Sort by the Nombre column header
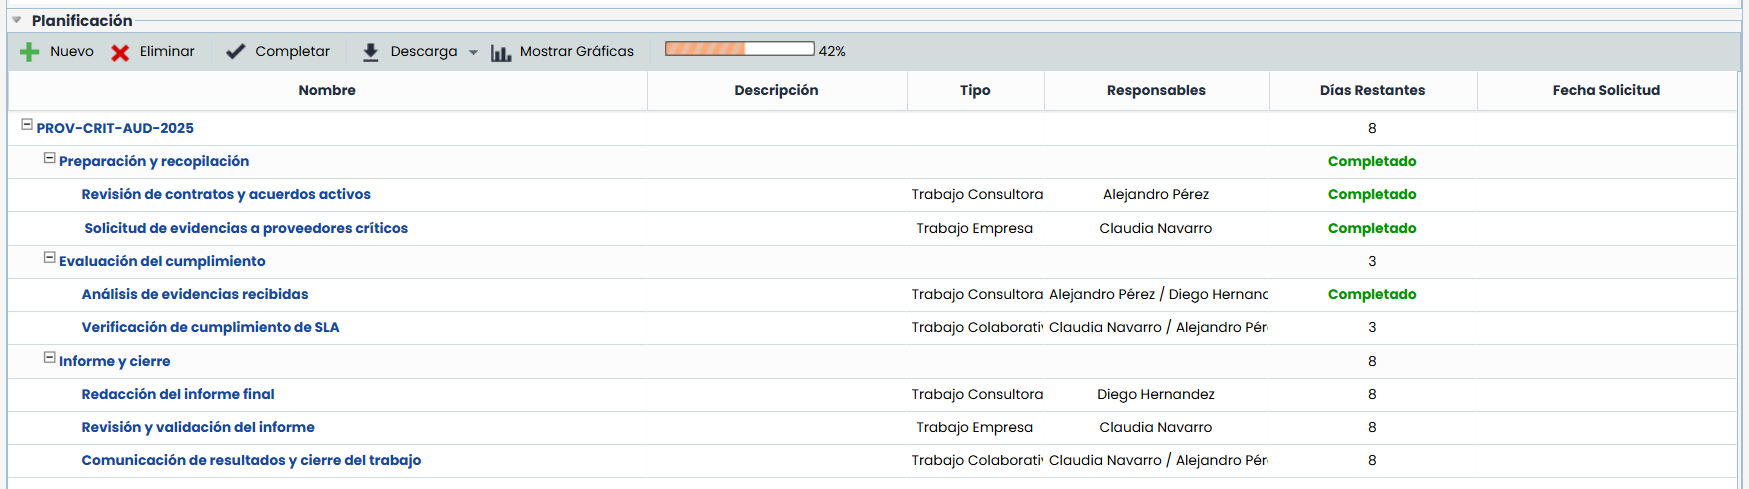The width and height of the screenshot is (1749, 489). 327,90
